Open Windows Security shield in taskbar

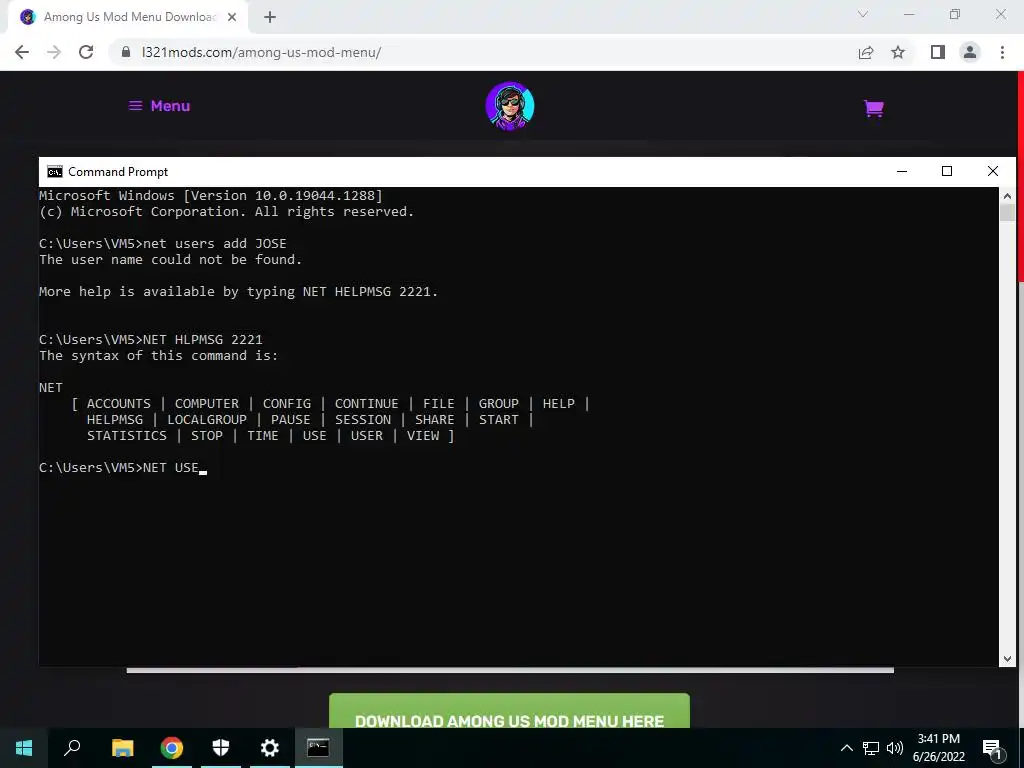coord(221,748)
